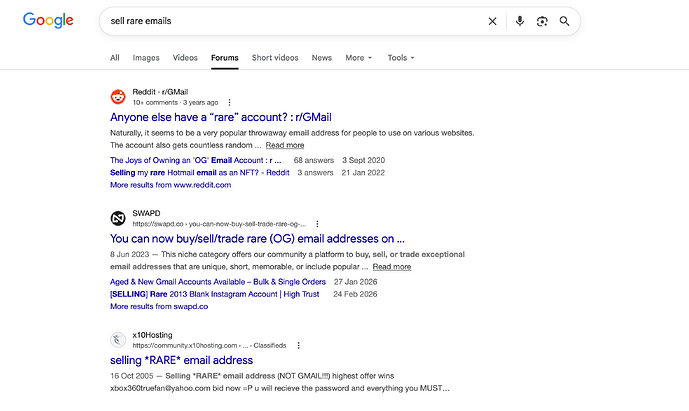Click Read more under the SWAPD snippet
Viewport: 689px width, 411px height.
click(x=392, y=267)
